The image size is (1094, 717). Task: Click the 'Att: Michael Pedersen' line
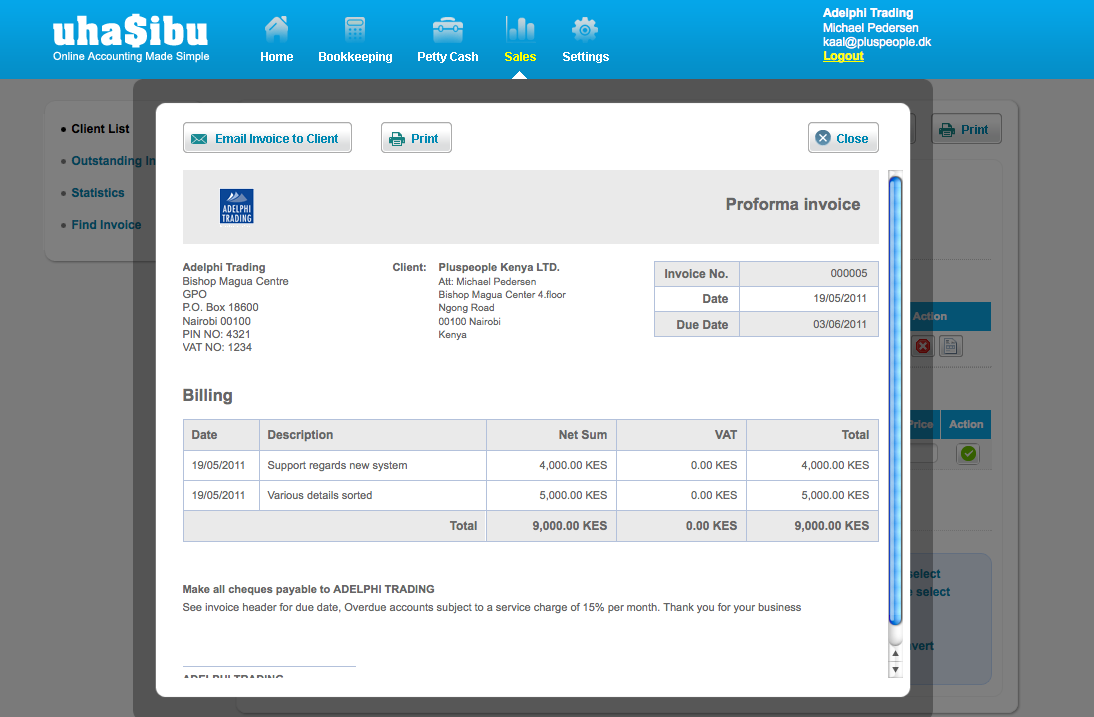487,282
